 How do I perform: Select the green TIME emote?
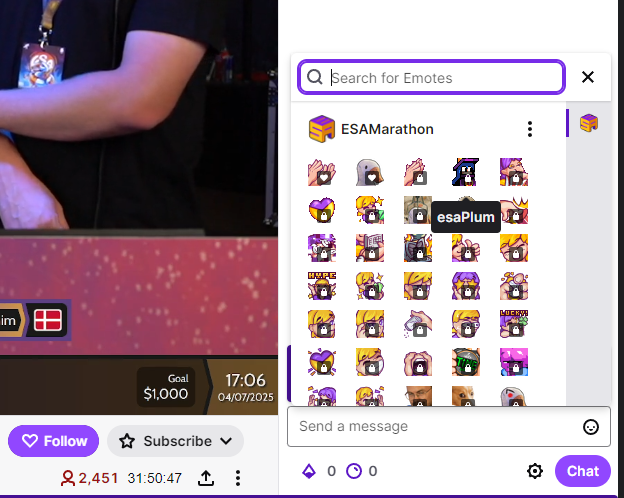pos(466,362)
